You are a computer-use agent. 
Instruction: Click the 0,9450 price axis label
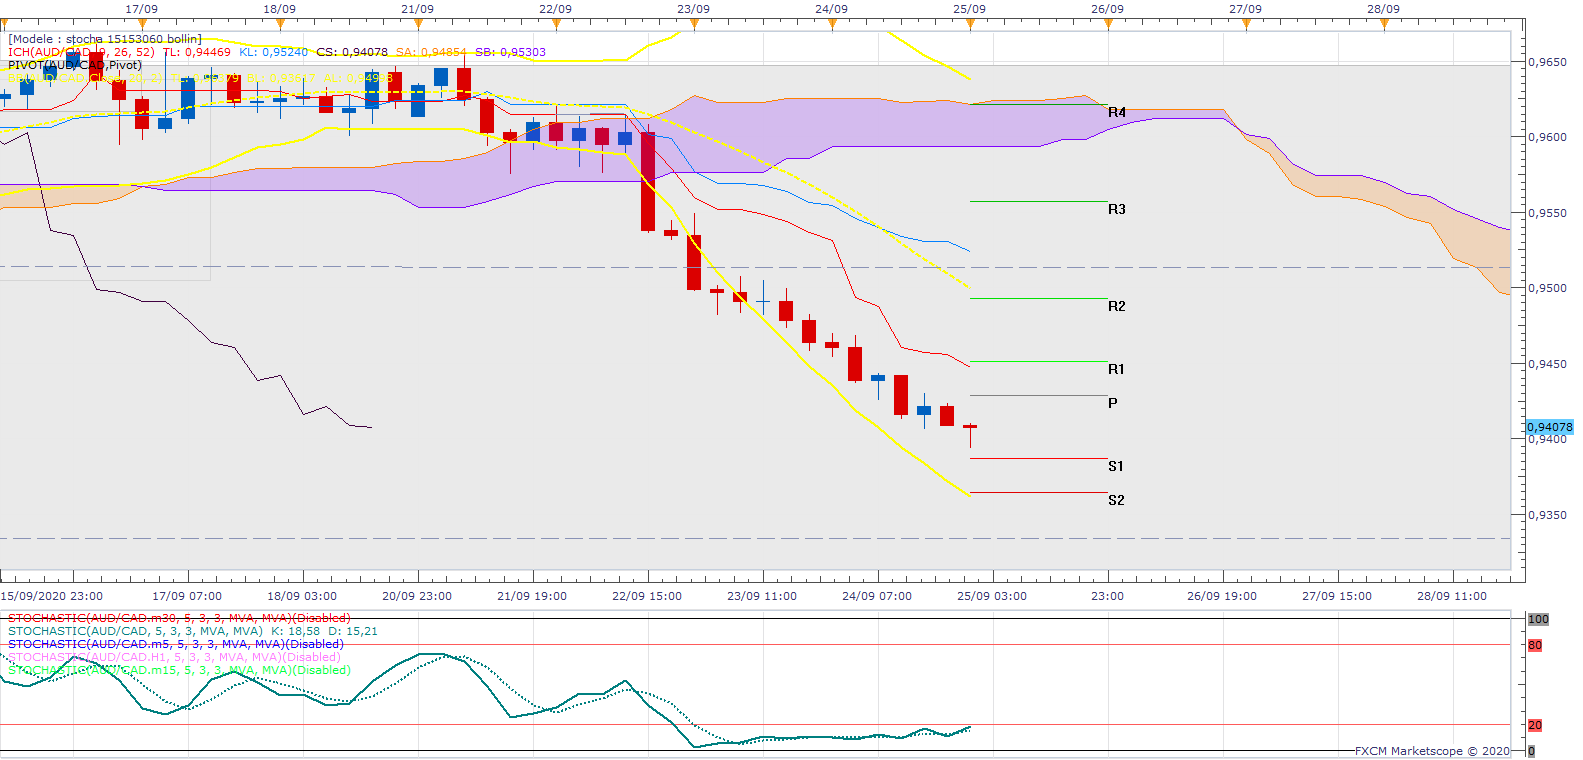(x=1548, y=364)
